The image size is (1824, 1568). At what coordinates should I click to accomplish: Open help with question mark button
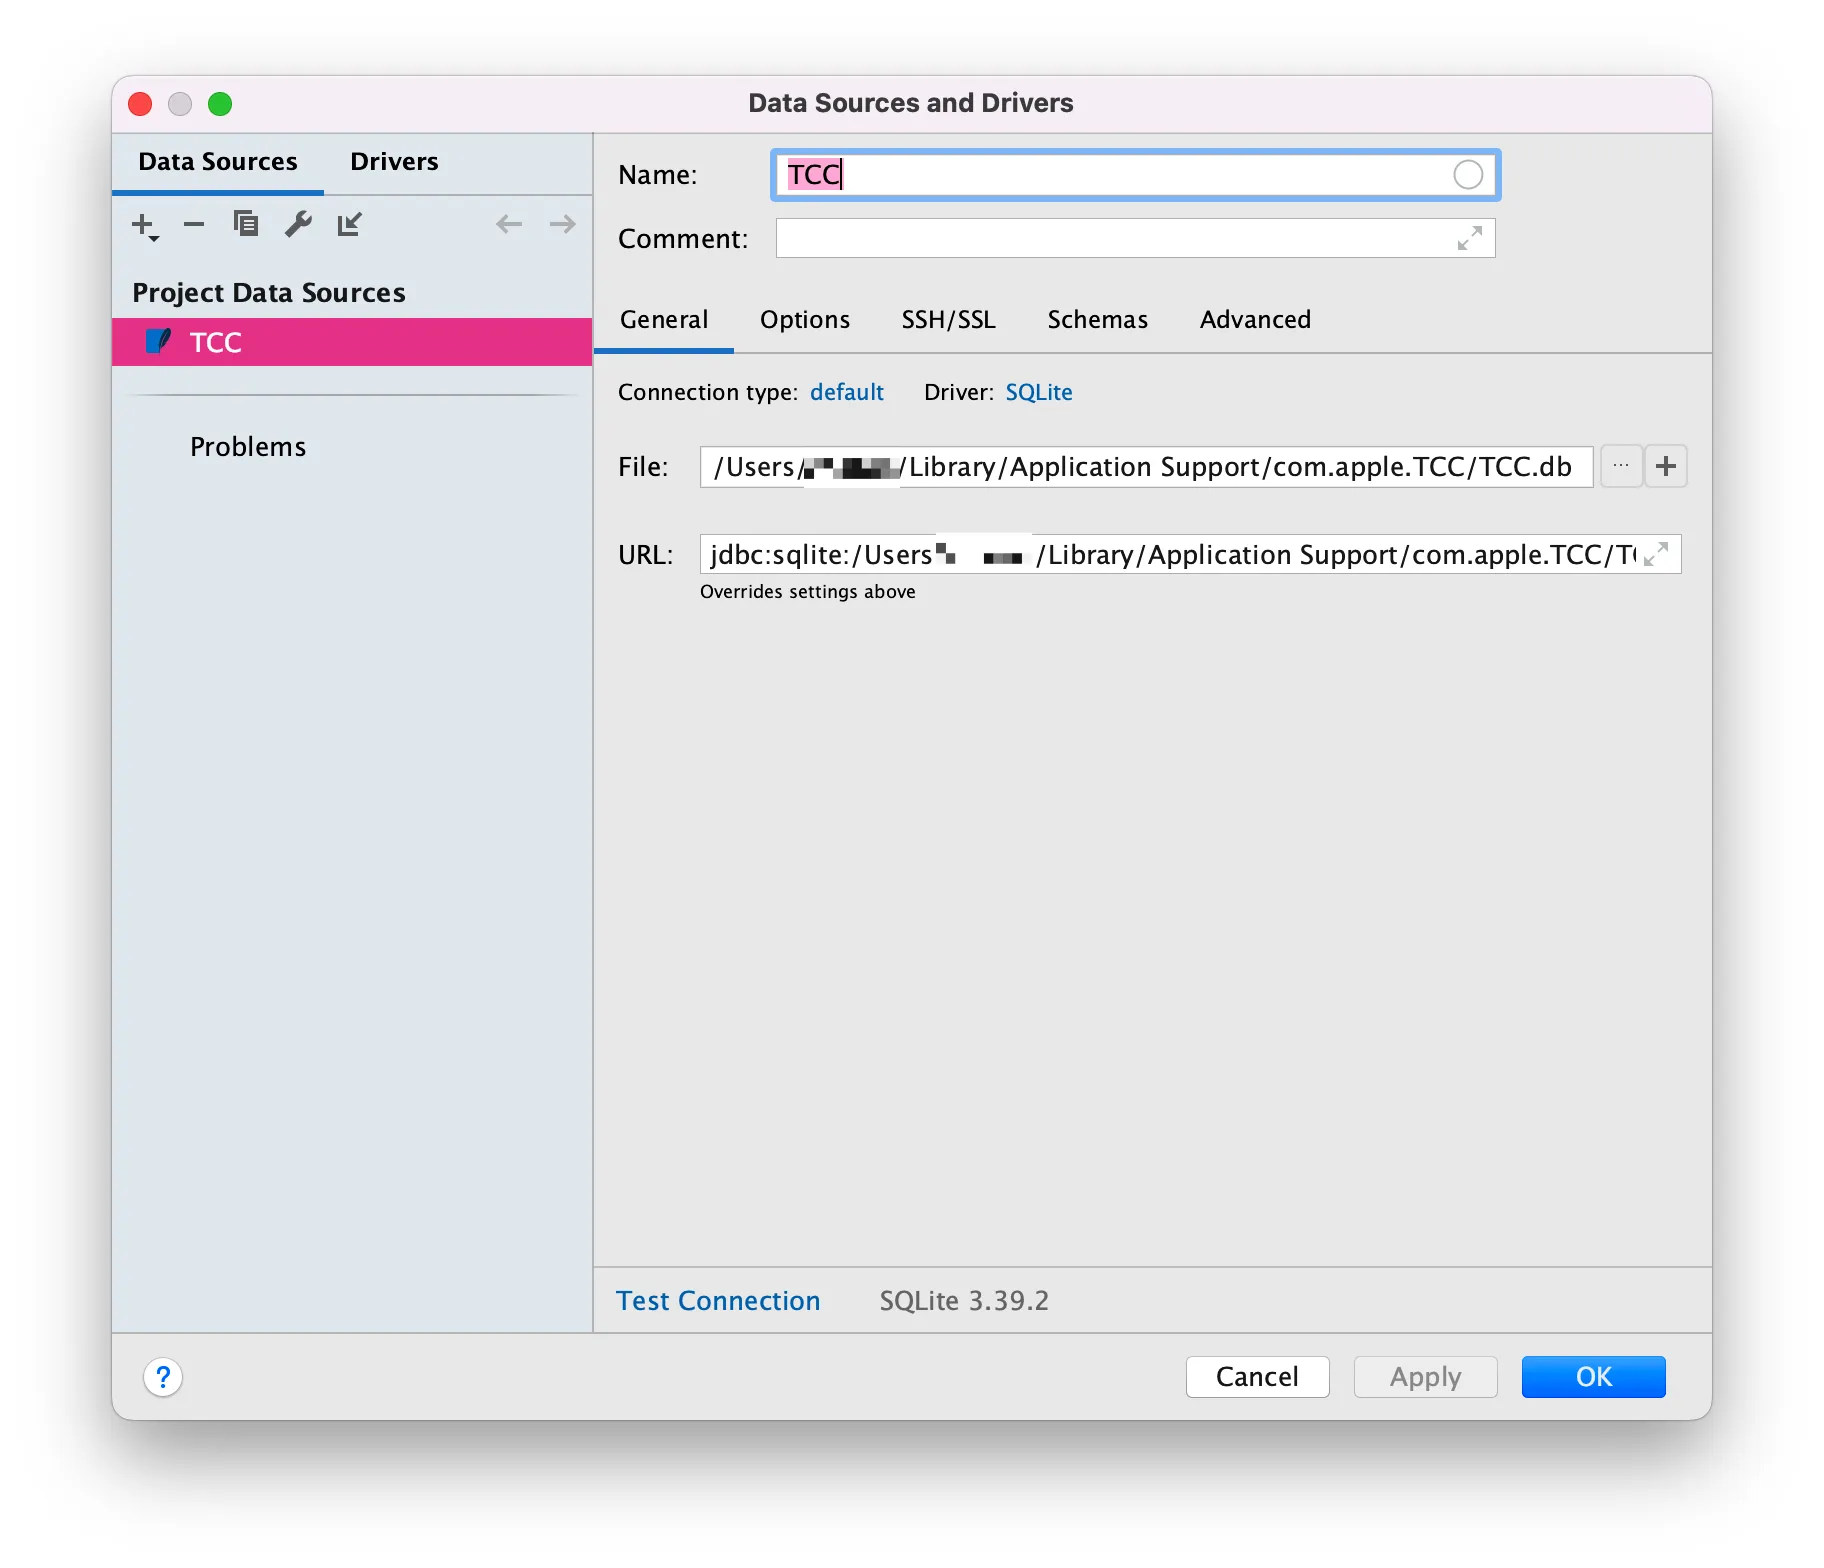(x=163, y=1377)
